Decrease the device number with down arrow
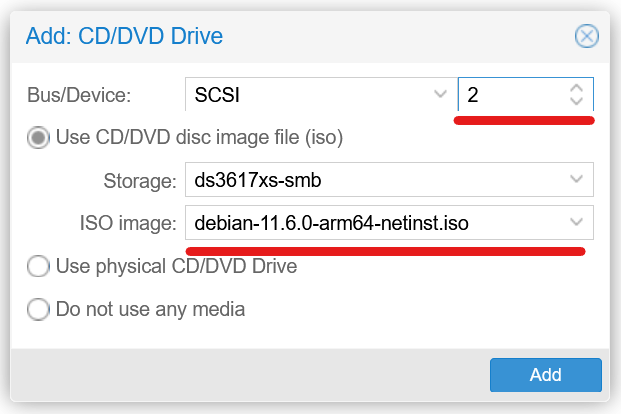The width and height of the screenshot is (621, 414). [576, 101]
